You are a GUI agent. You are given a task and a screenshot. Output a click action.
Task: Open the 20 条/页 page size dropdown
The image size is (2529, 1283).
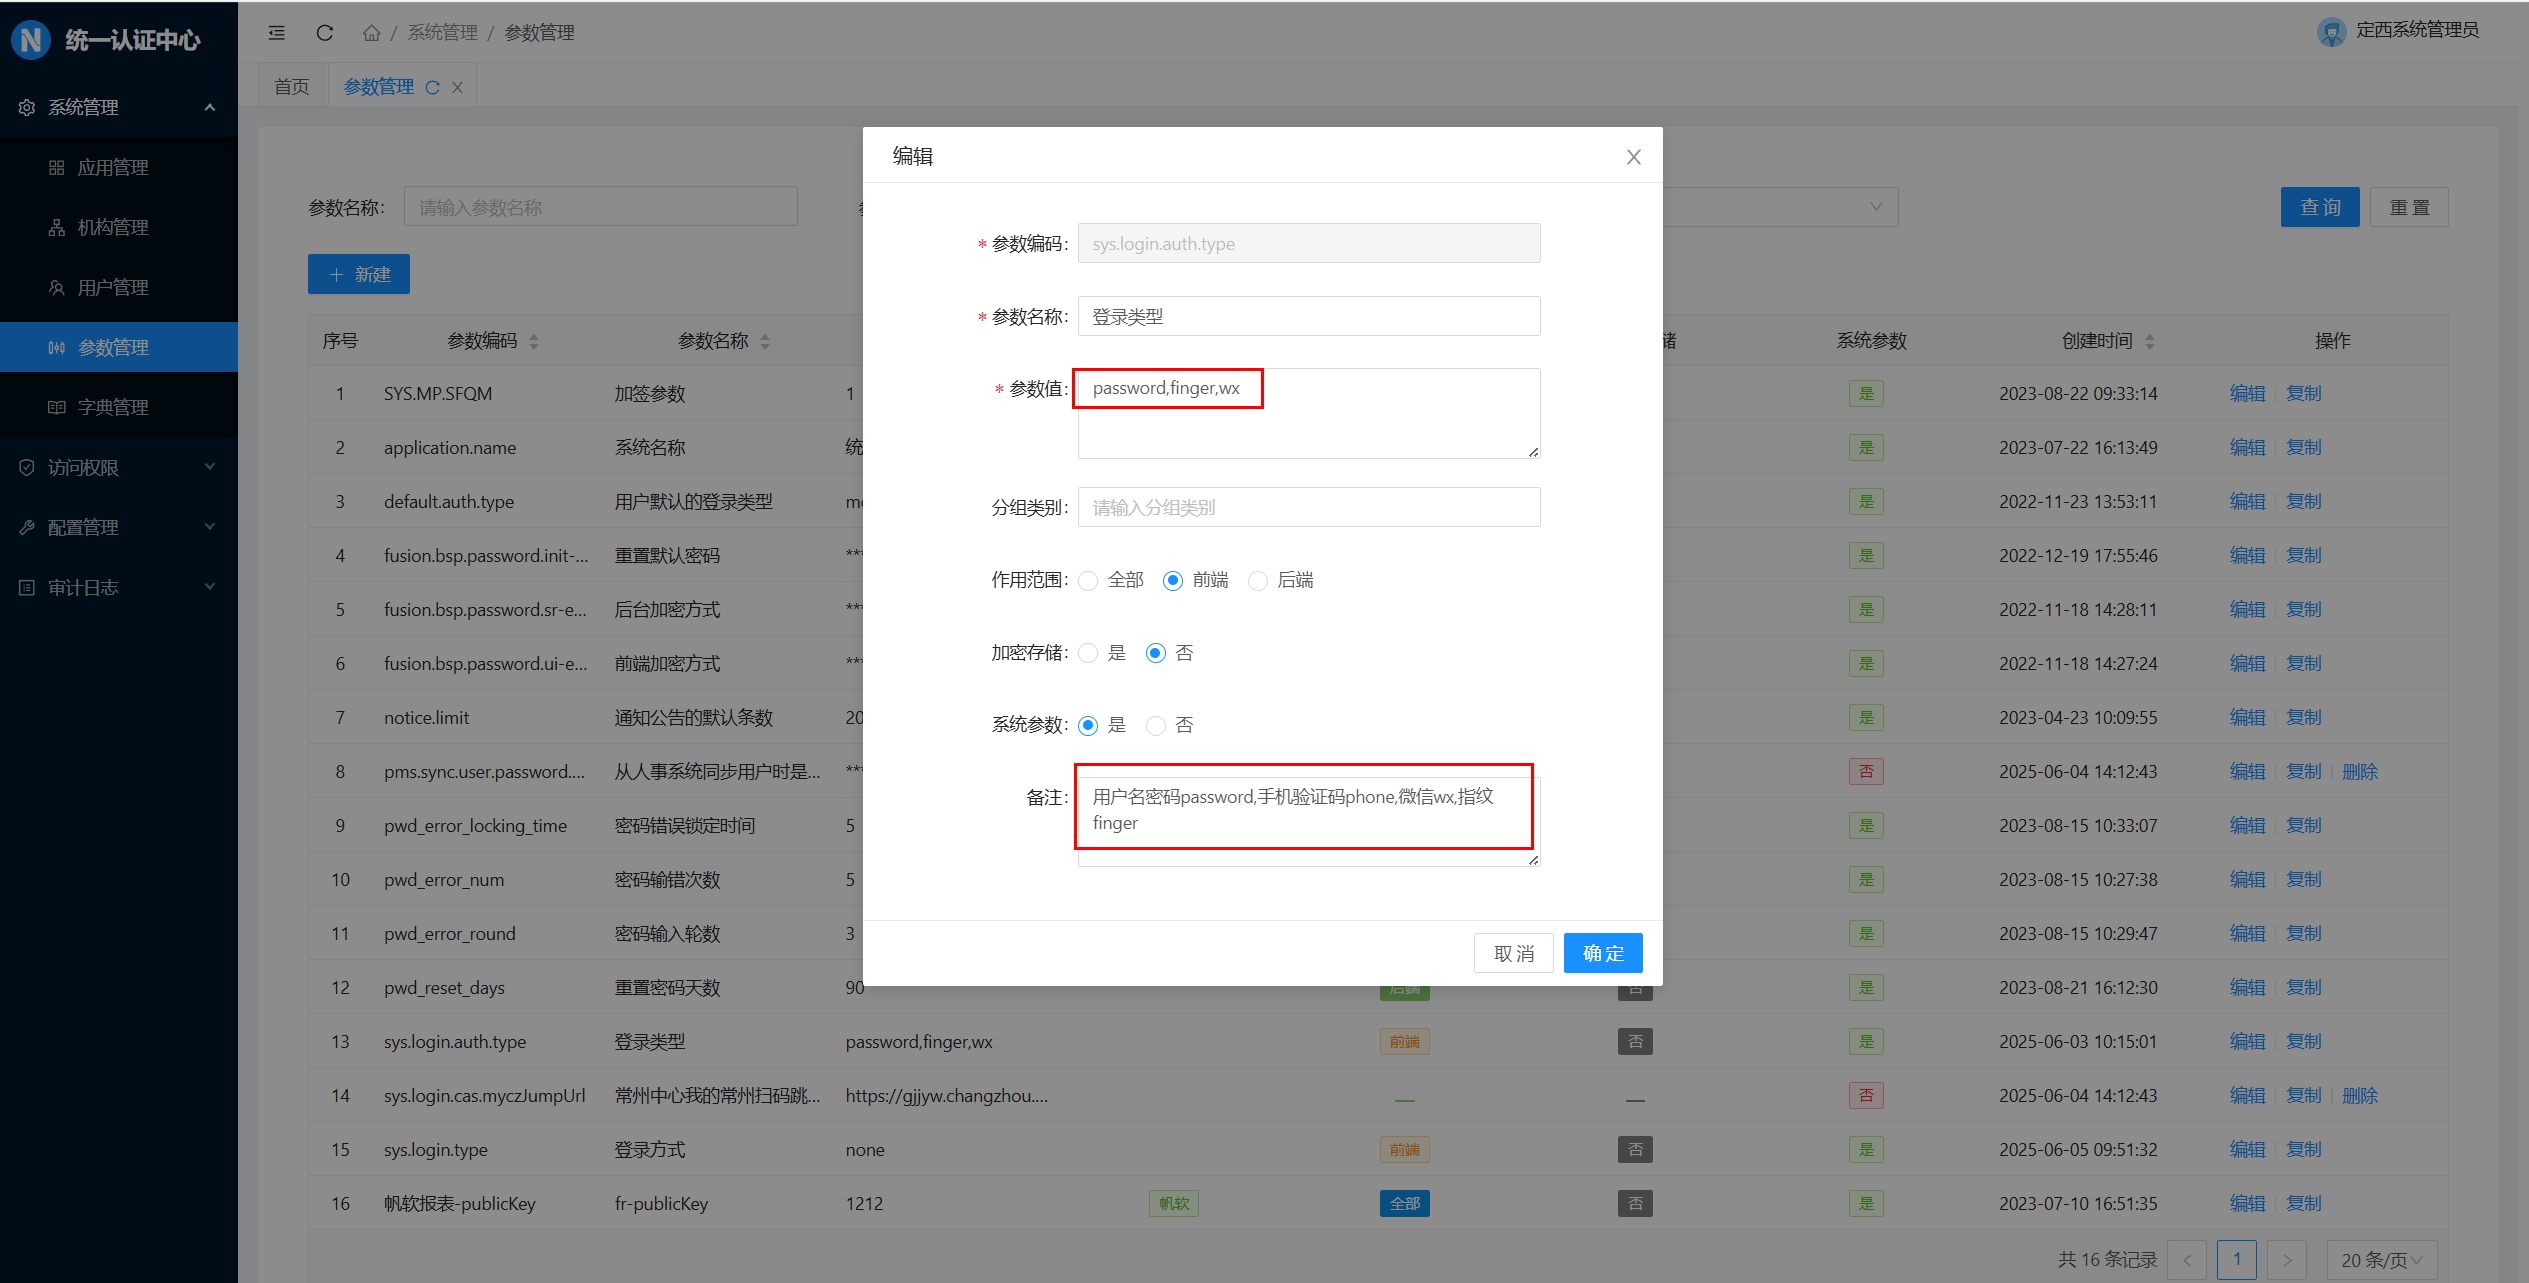tap(2381, 1259)
